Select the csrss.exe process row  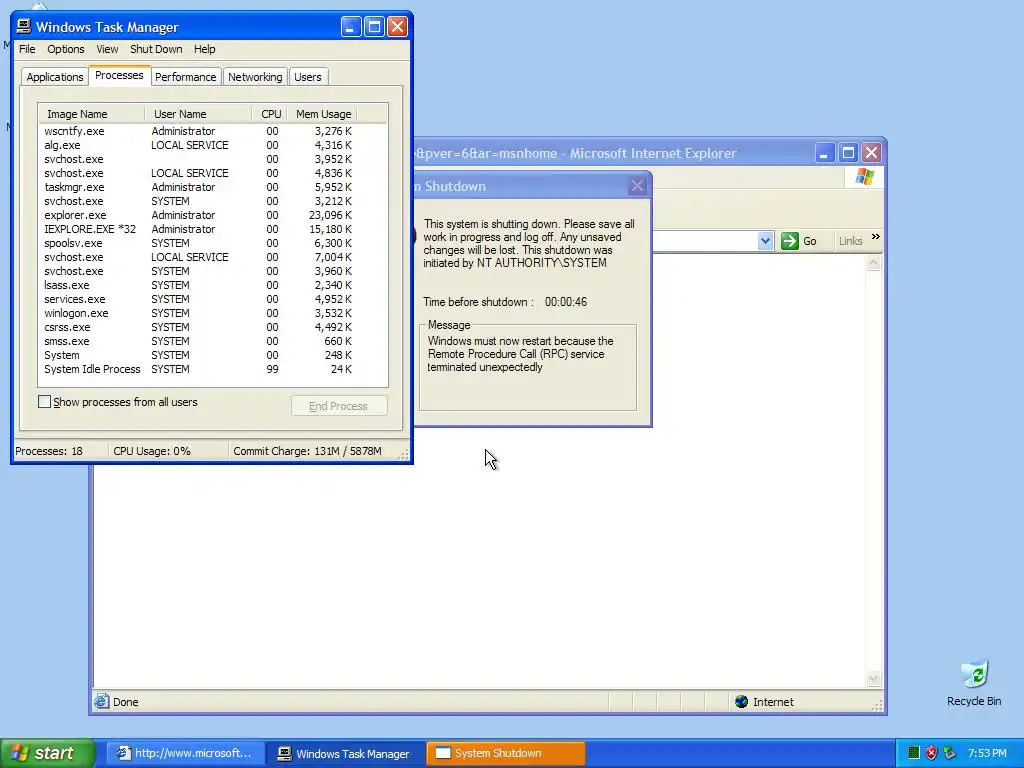tap(213, 327)
